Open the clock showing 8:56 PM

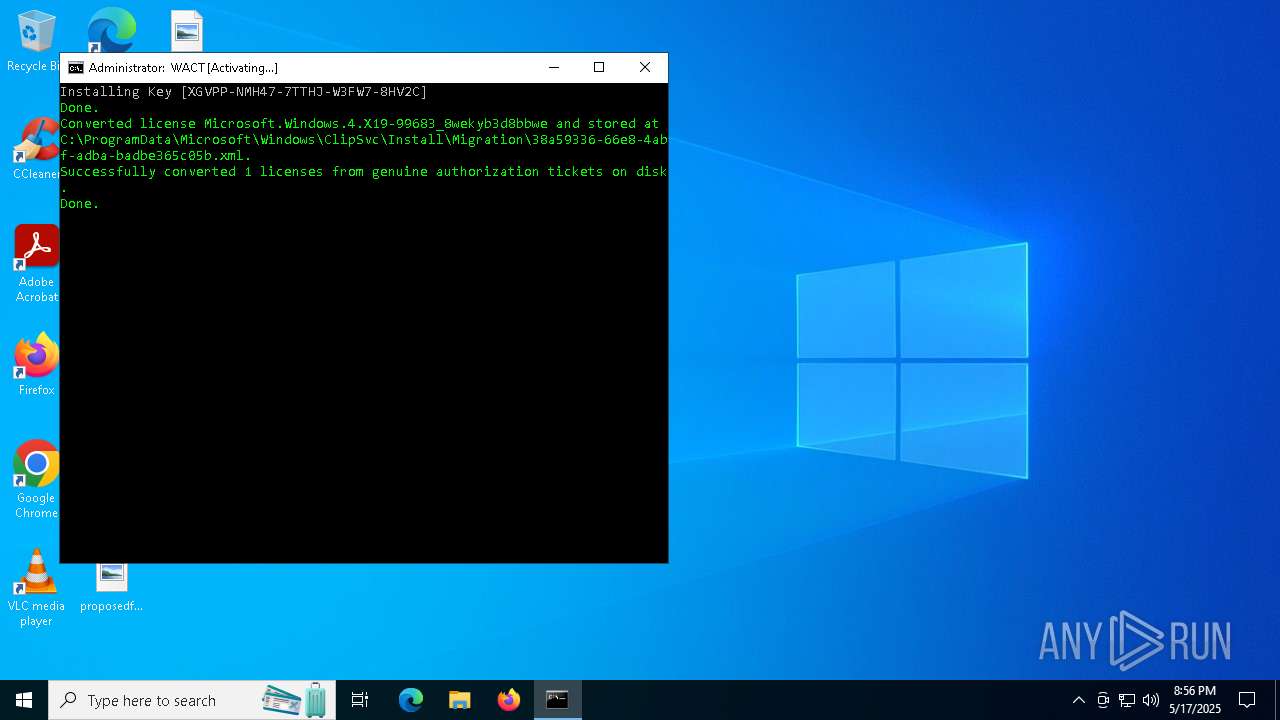[x=1195, y=700]
